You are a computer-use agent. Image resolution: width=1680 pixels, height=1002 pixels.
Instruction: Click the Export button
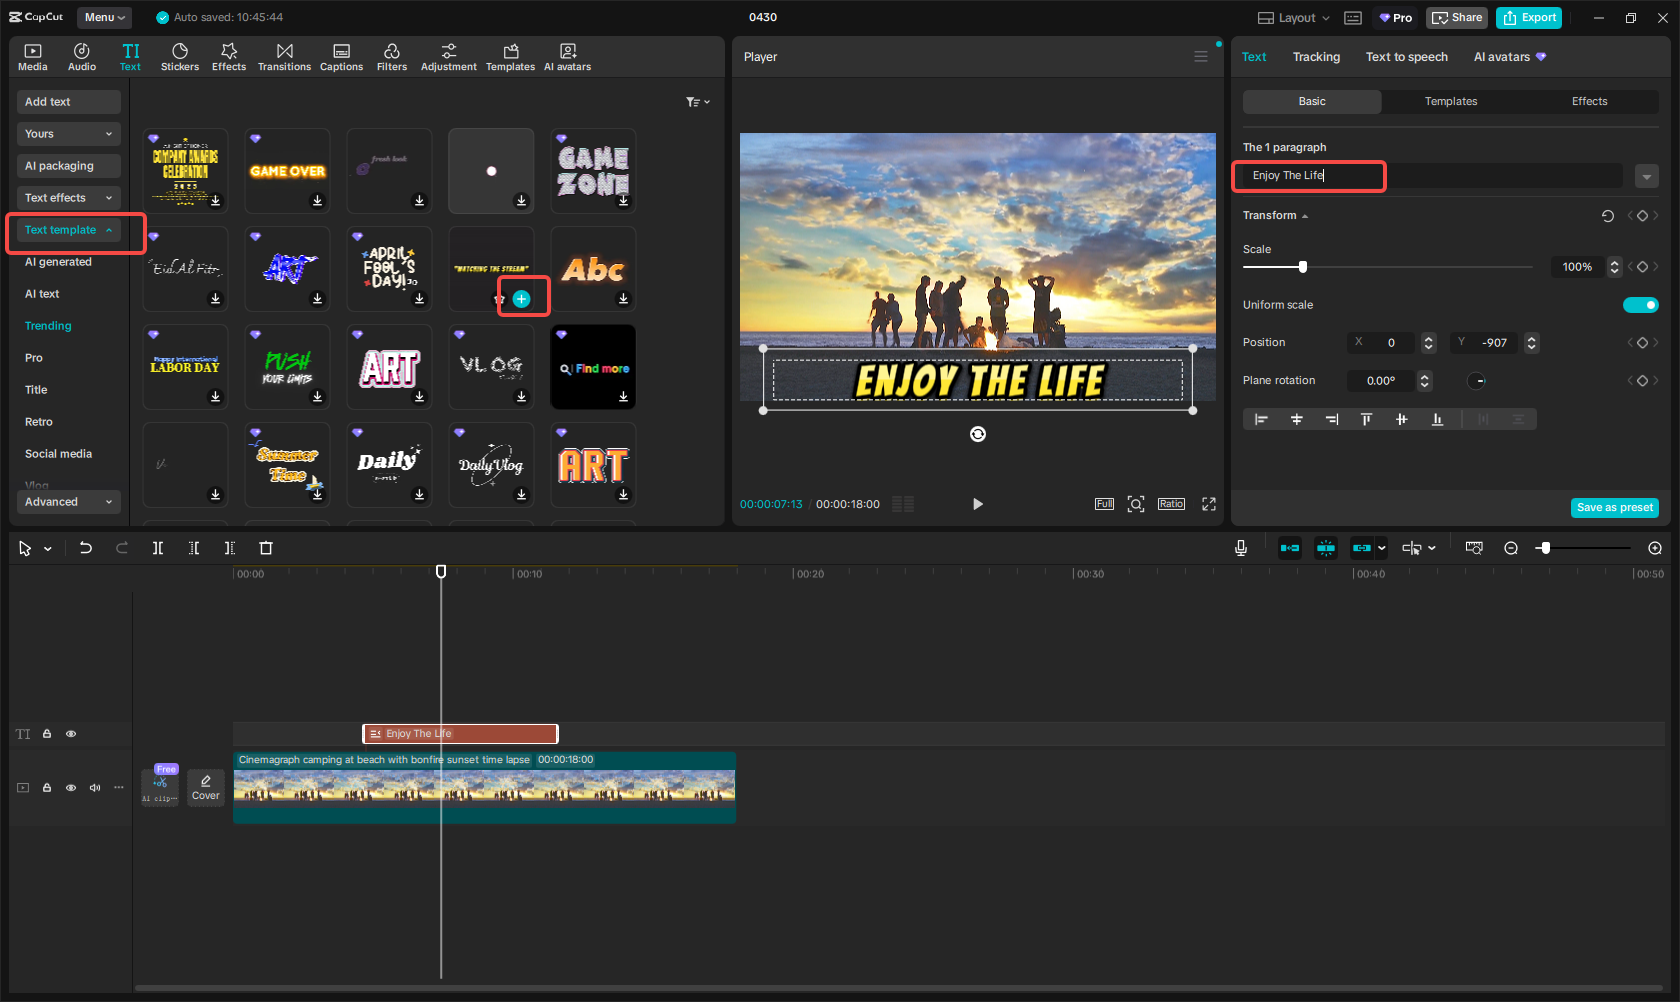pos(1530,18)
